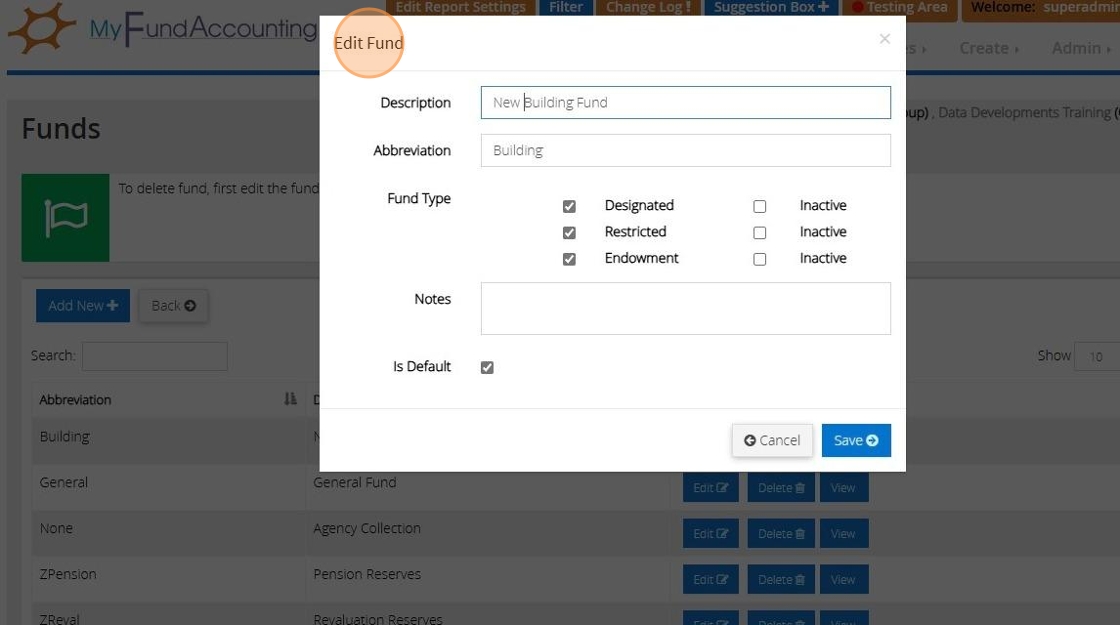The width and height of the screenshot is (1120, 625).
Task: Delete the General Fund row
Action: click(781, 488)
